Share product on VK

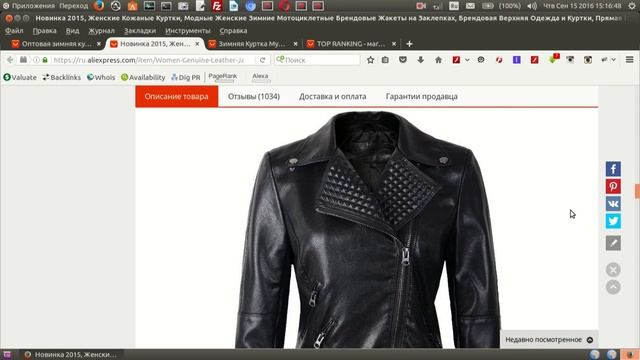[x=613, y=204]
